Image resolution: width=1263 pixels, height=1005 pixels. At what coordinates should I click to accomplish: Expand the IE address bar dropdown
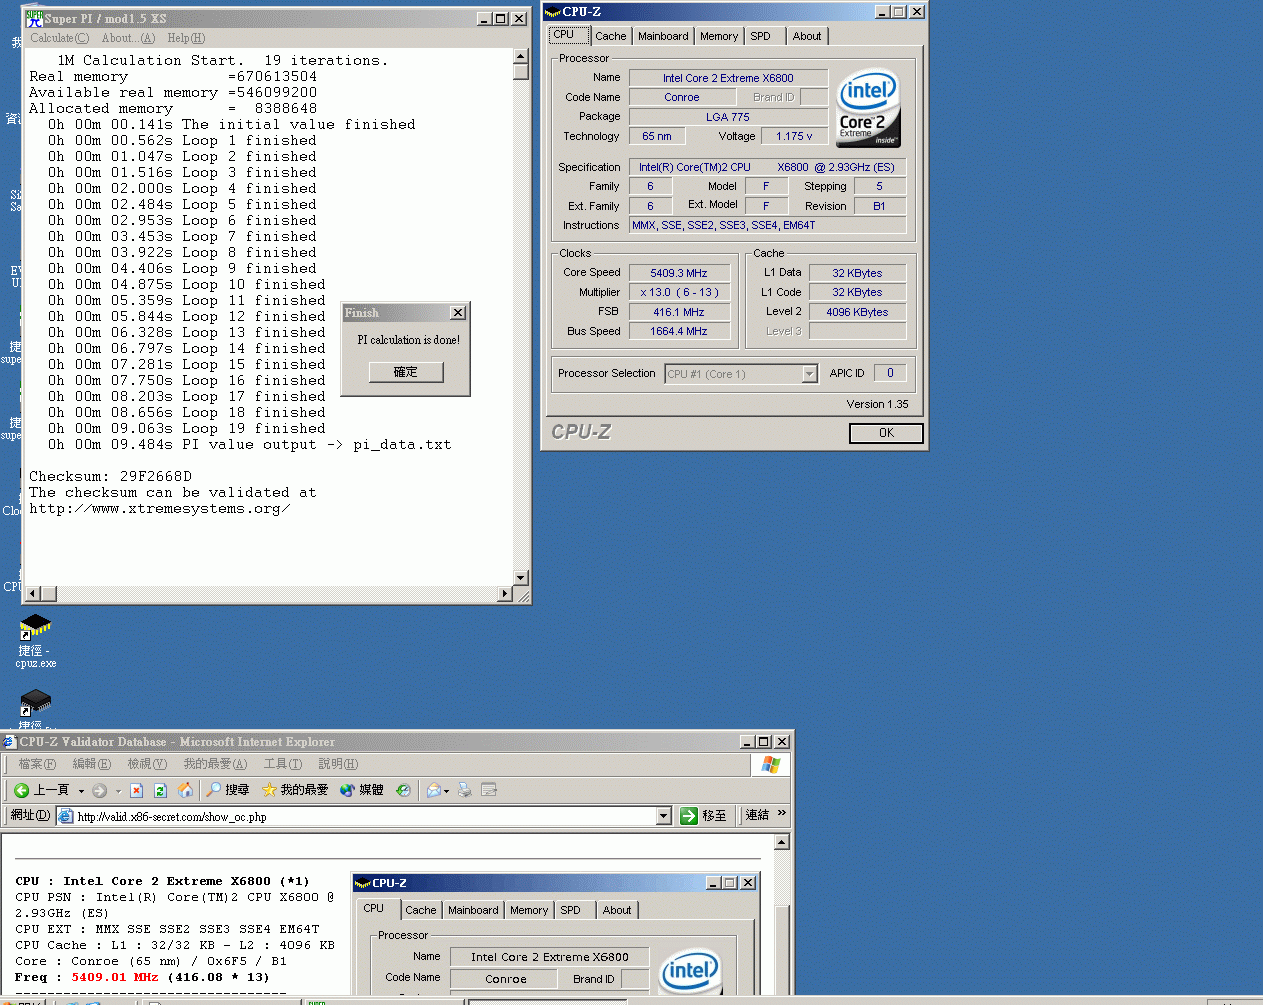663,816
